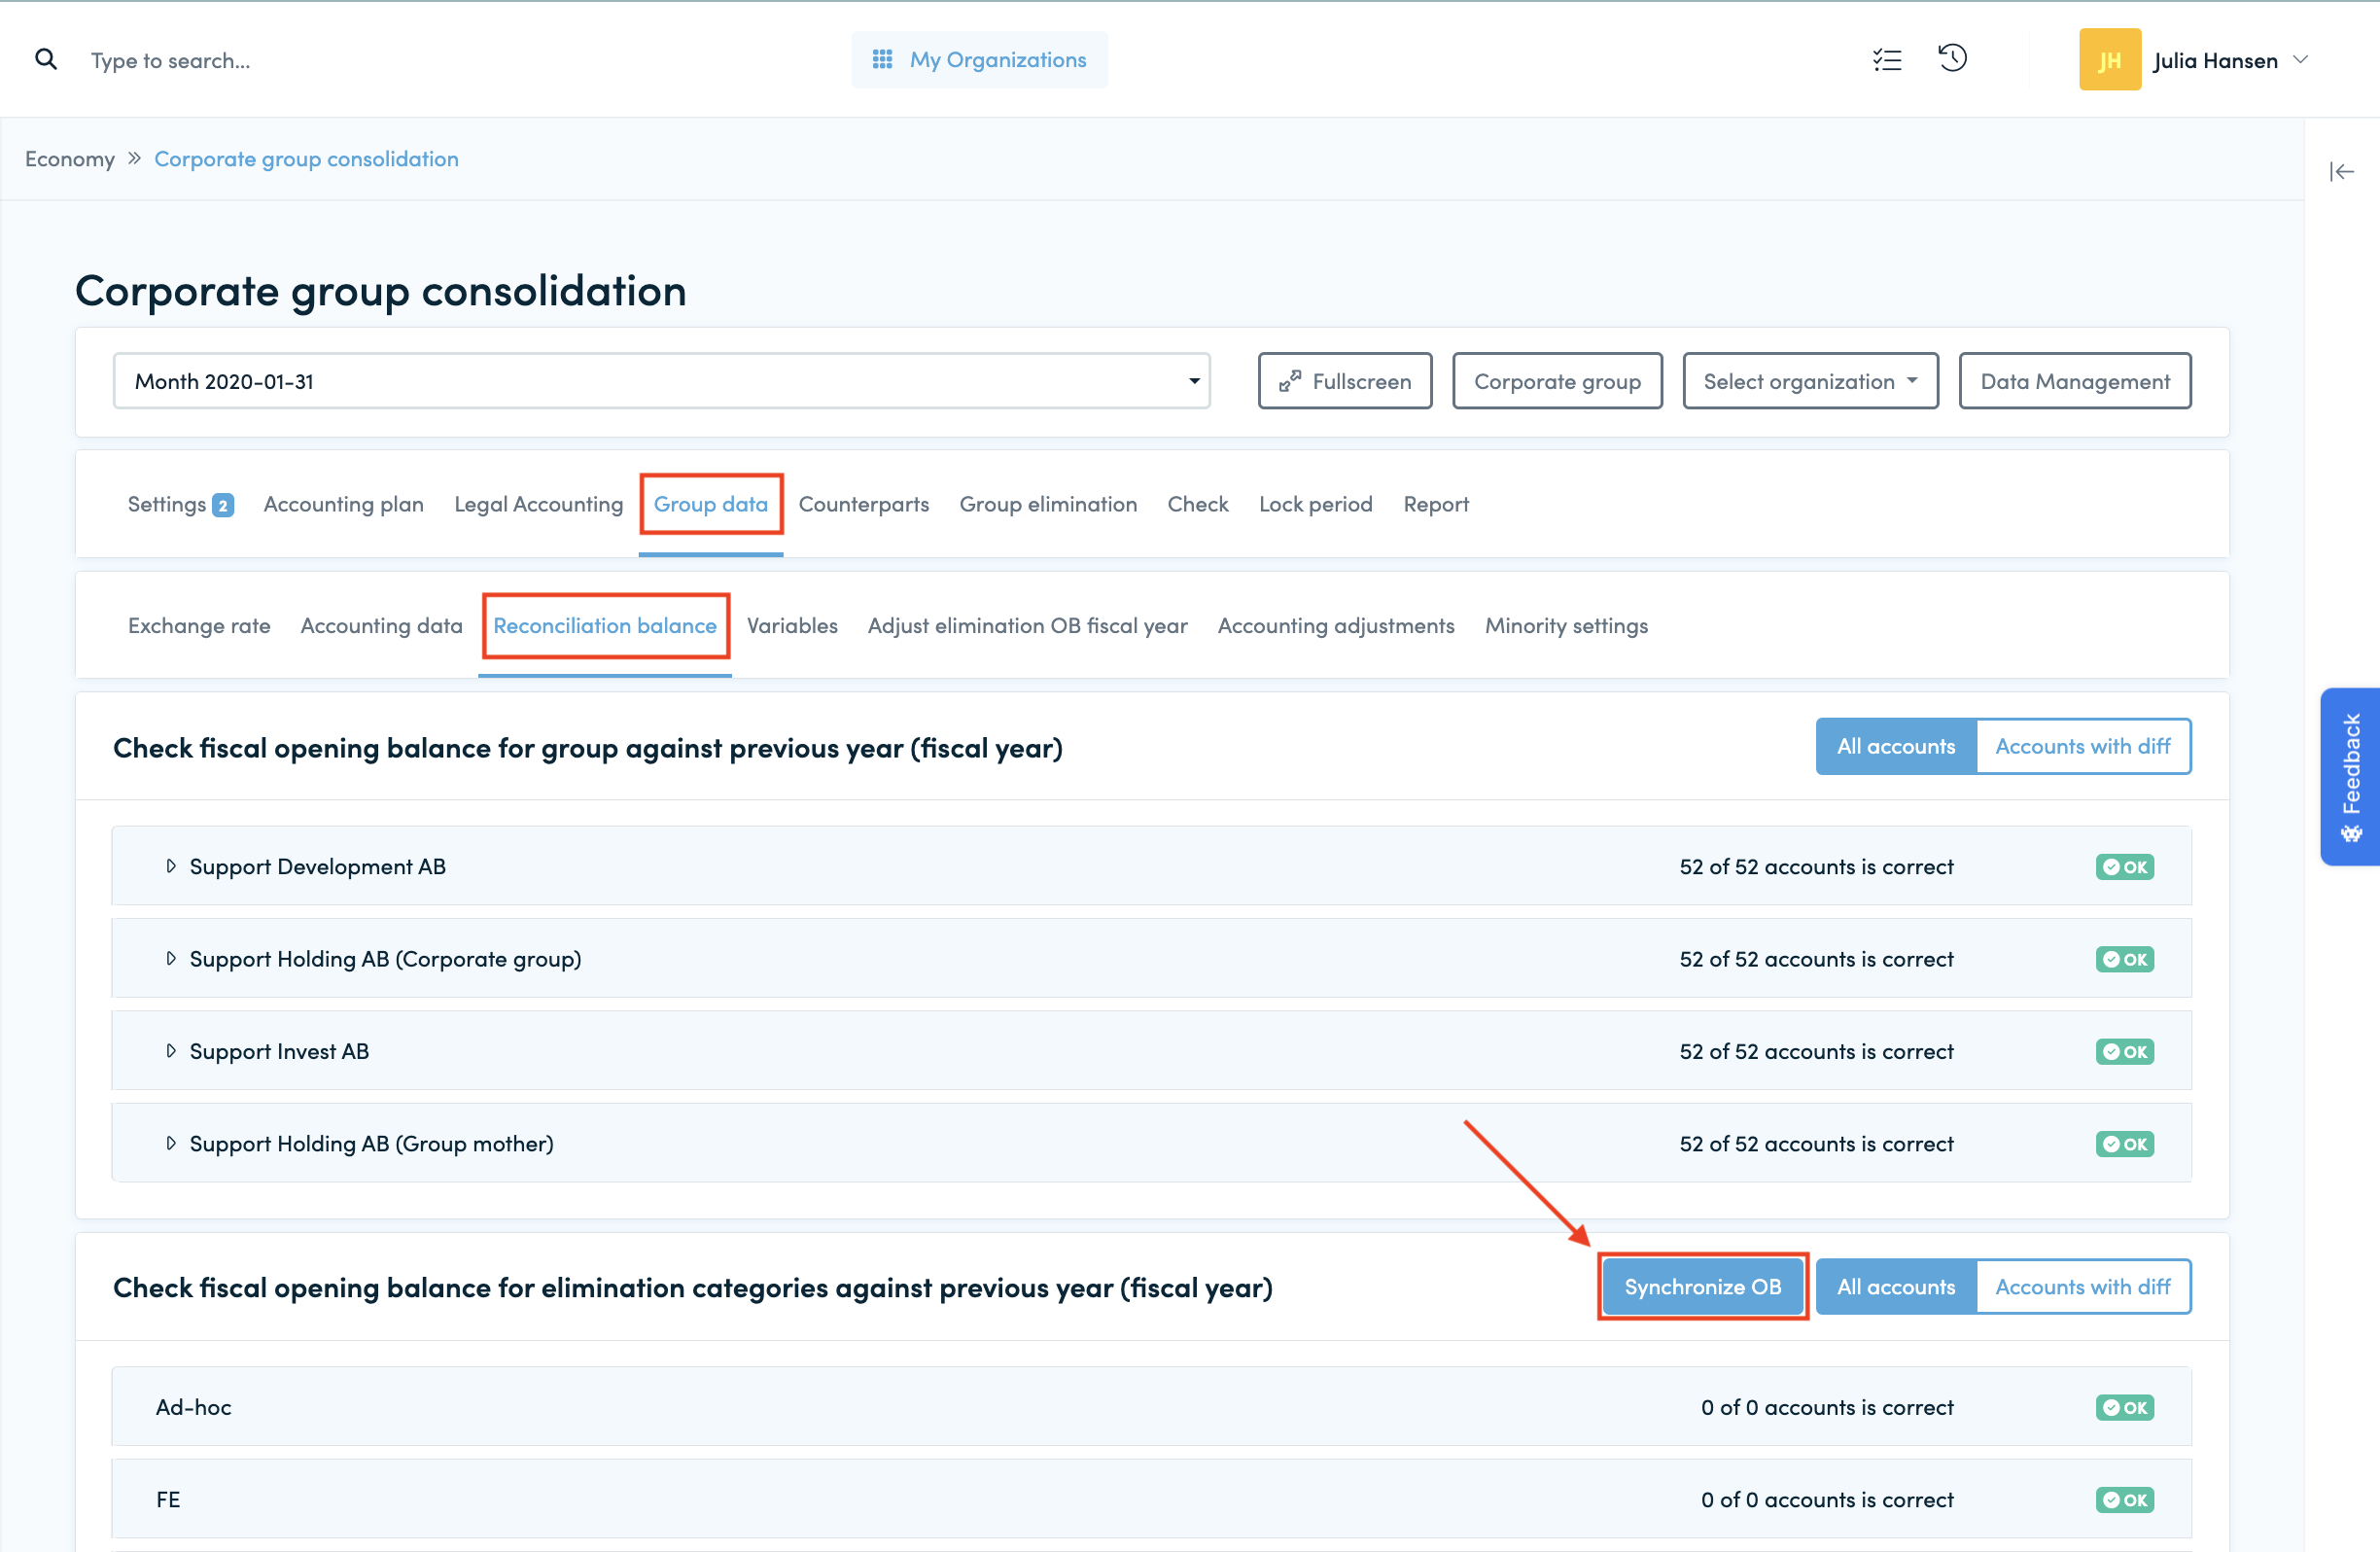
Task: Open the Select organization dropdown
Action: 1810,381
